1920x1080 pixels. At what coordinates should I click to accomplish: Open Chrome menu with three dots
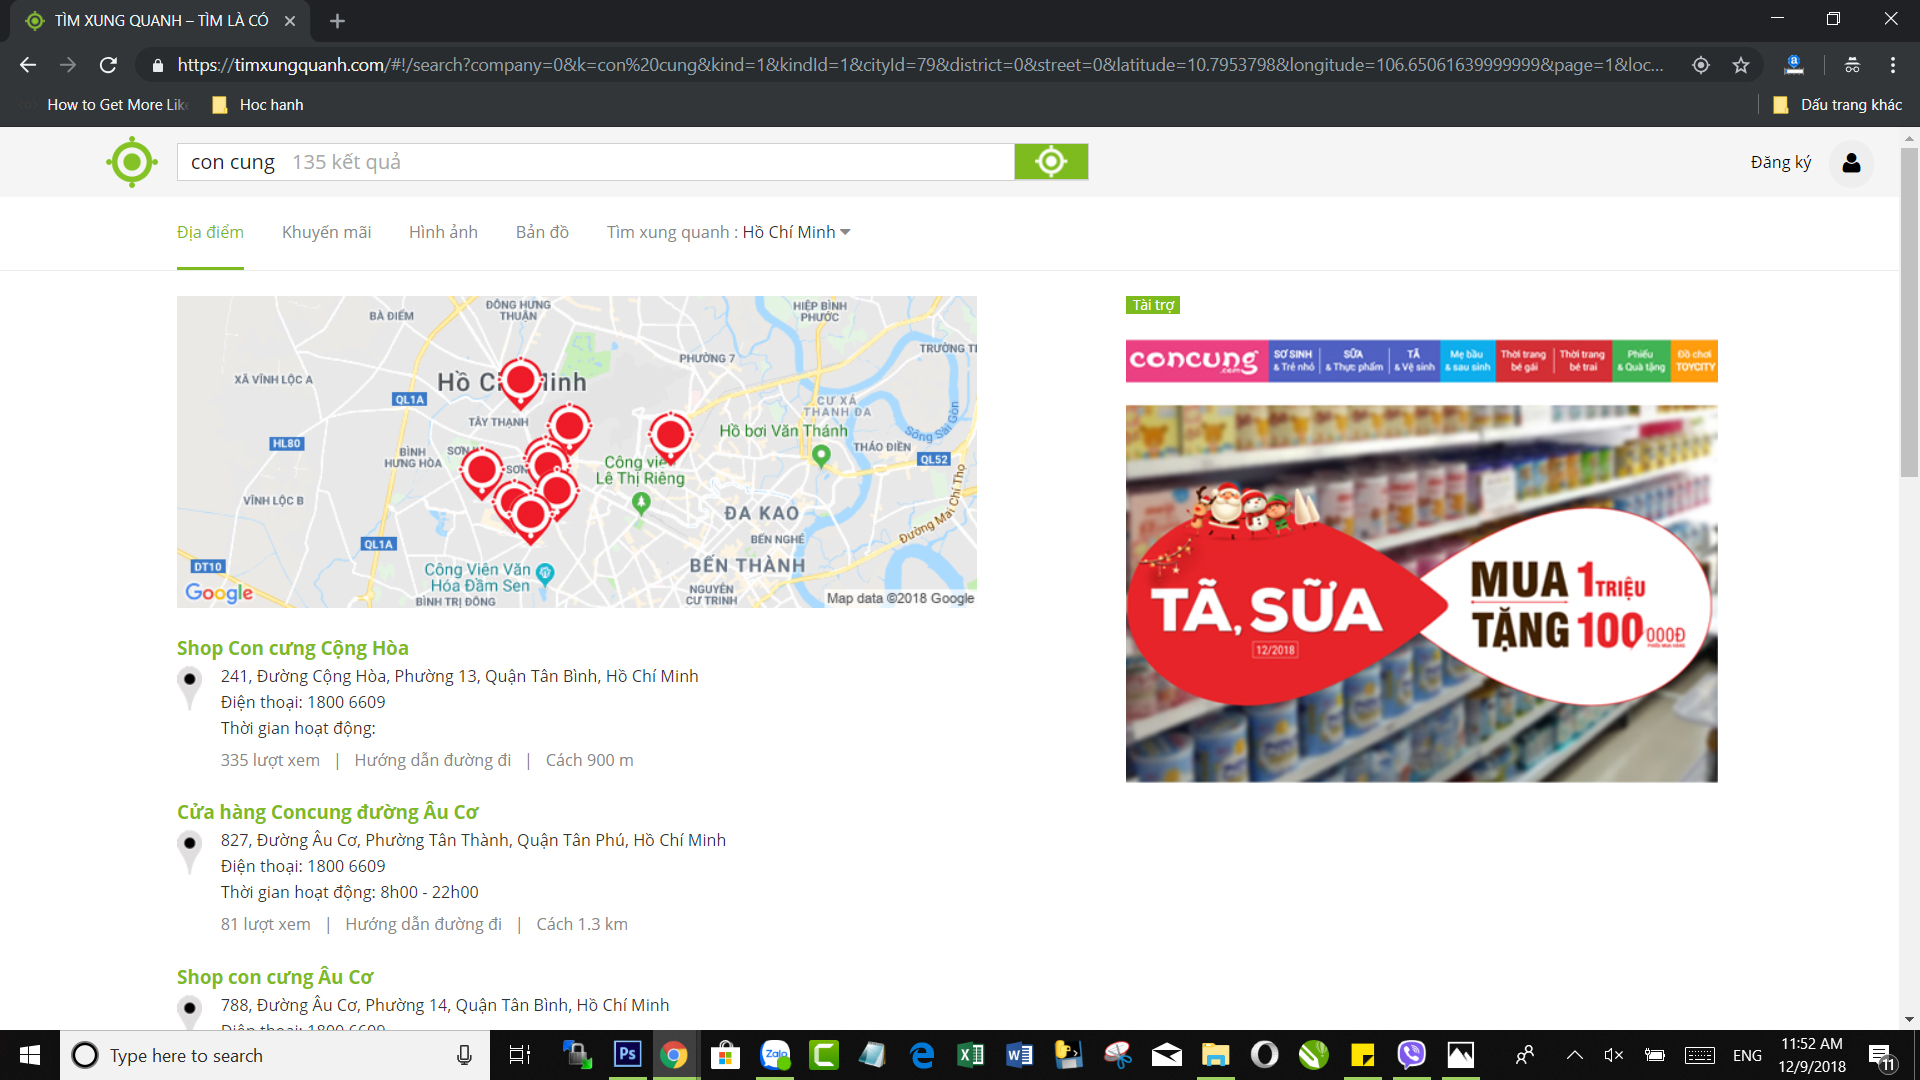point(1893,65)
